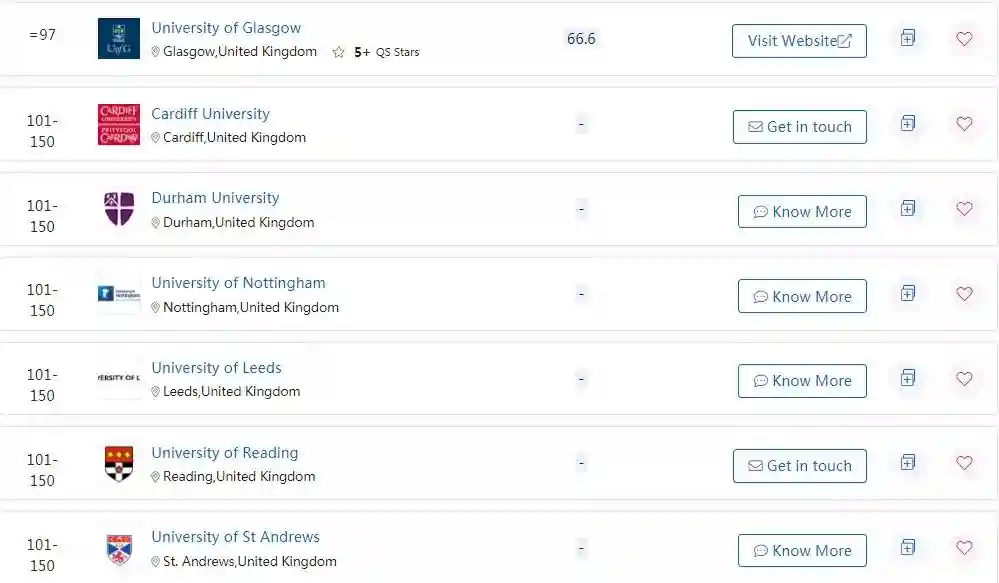Open the University of Nottingham link
The height and width of the screenshot is (583, 999).
(x=238, y=283)
